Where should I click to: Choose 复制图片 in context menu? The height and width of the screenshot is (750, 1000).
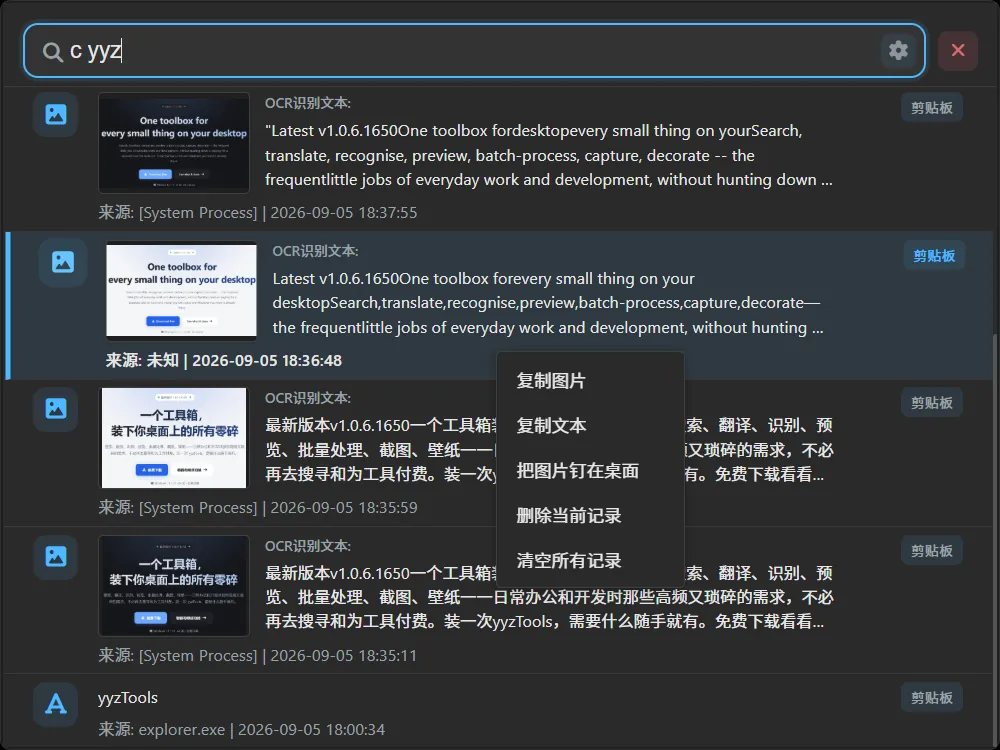(x=590, y=381)
